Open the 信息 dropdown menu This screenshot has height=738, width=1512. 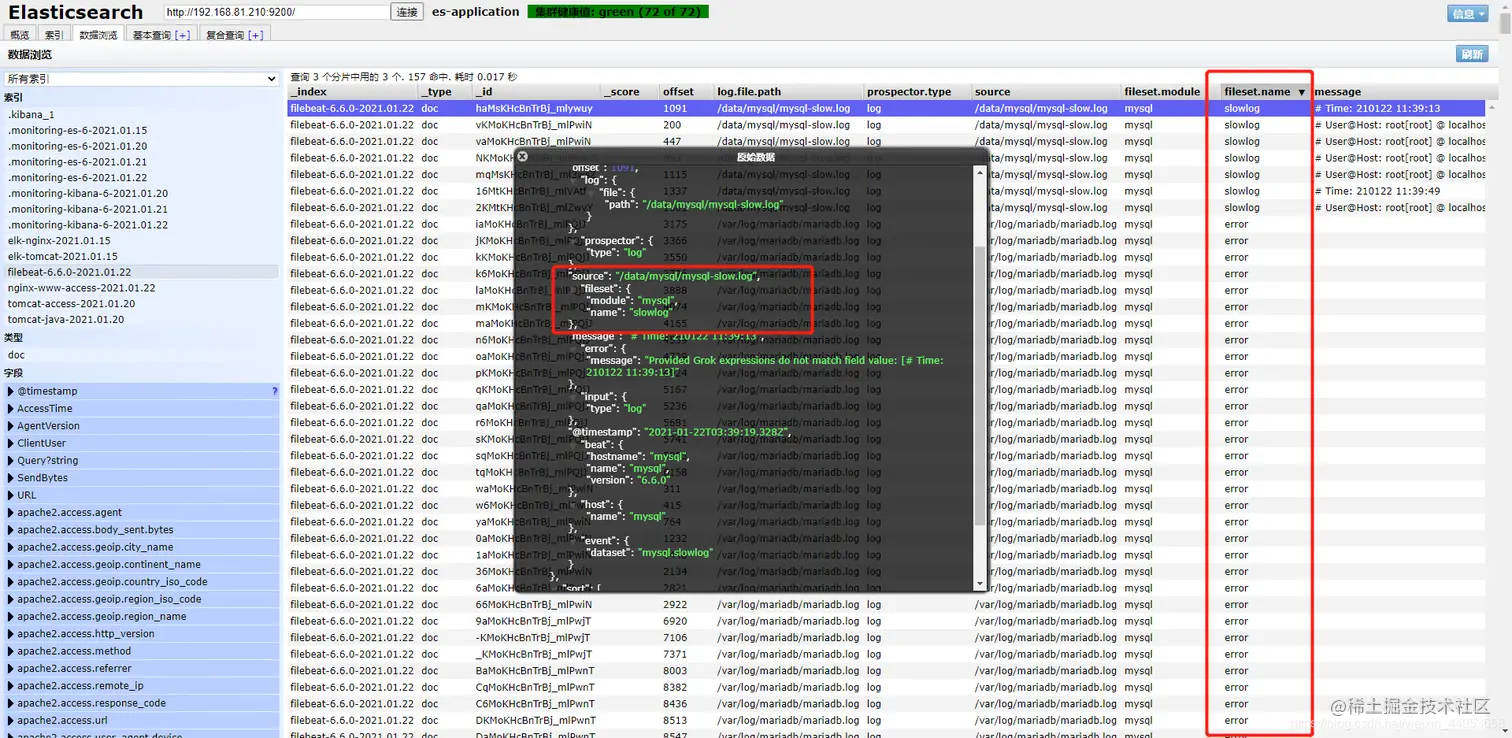1468,13
